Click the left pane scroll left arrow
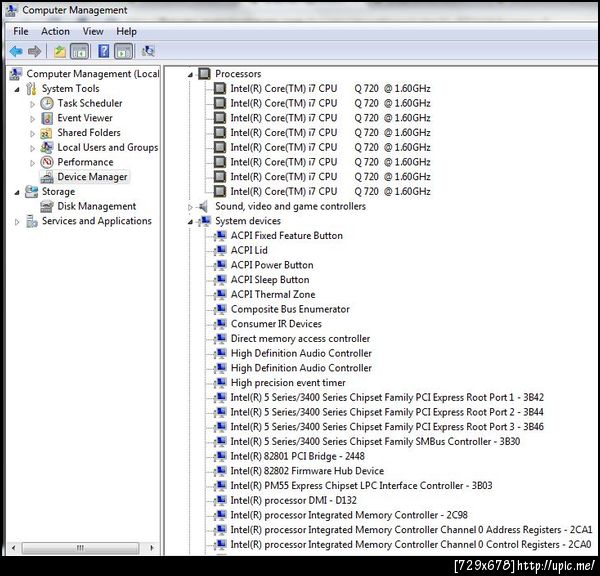The height and width of the screenshot is (576, 600). 13,548
